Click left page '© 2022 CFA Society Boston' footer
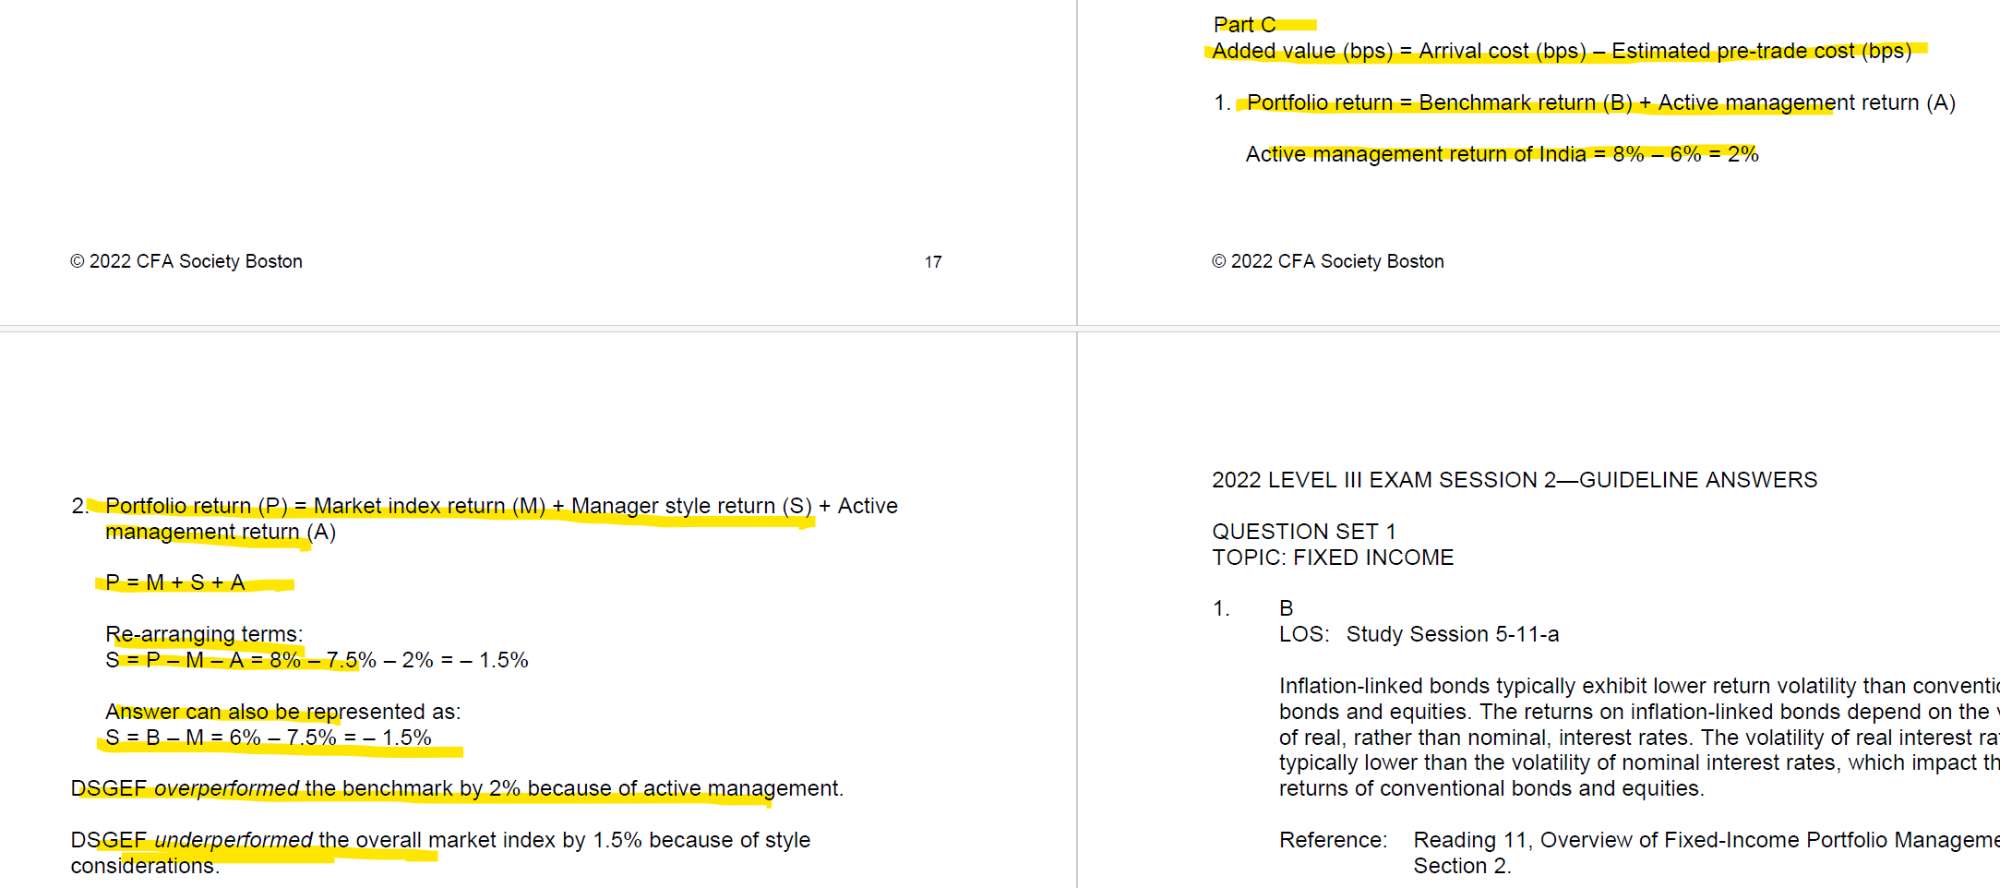 [x=186, y=262]
